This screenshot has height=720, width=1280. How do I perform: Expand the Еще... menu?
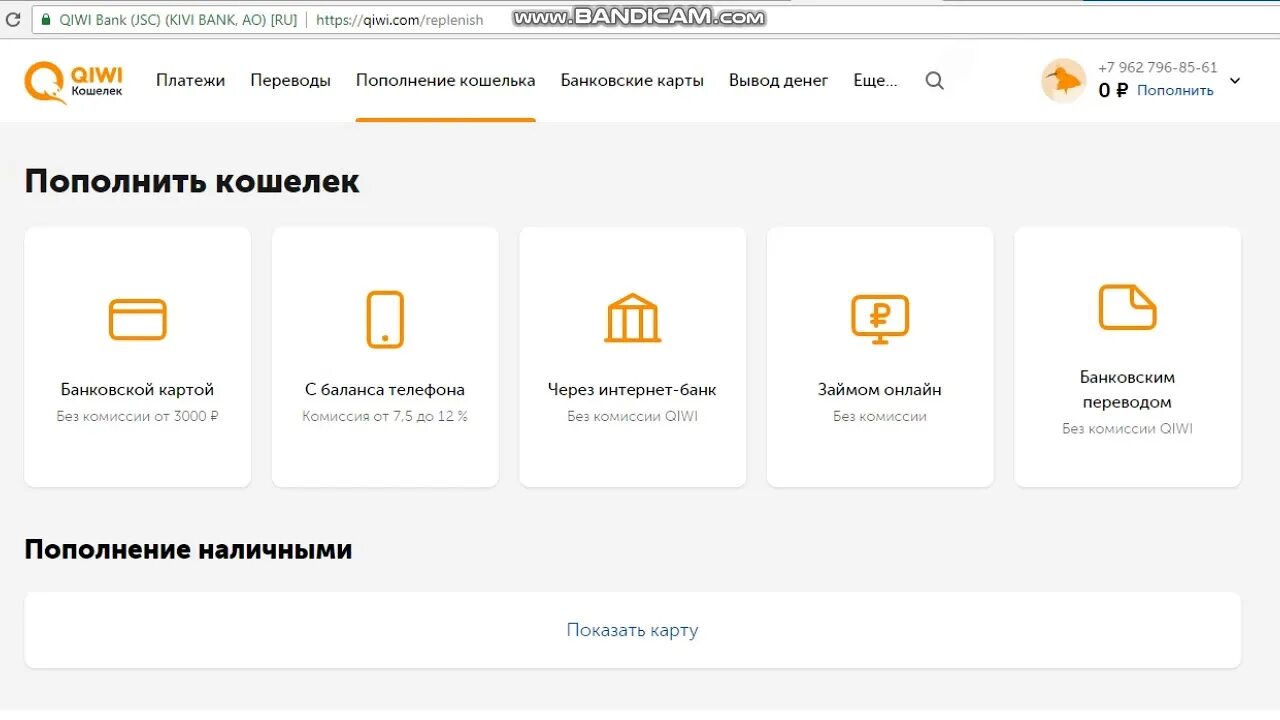click(875, 81)
